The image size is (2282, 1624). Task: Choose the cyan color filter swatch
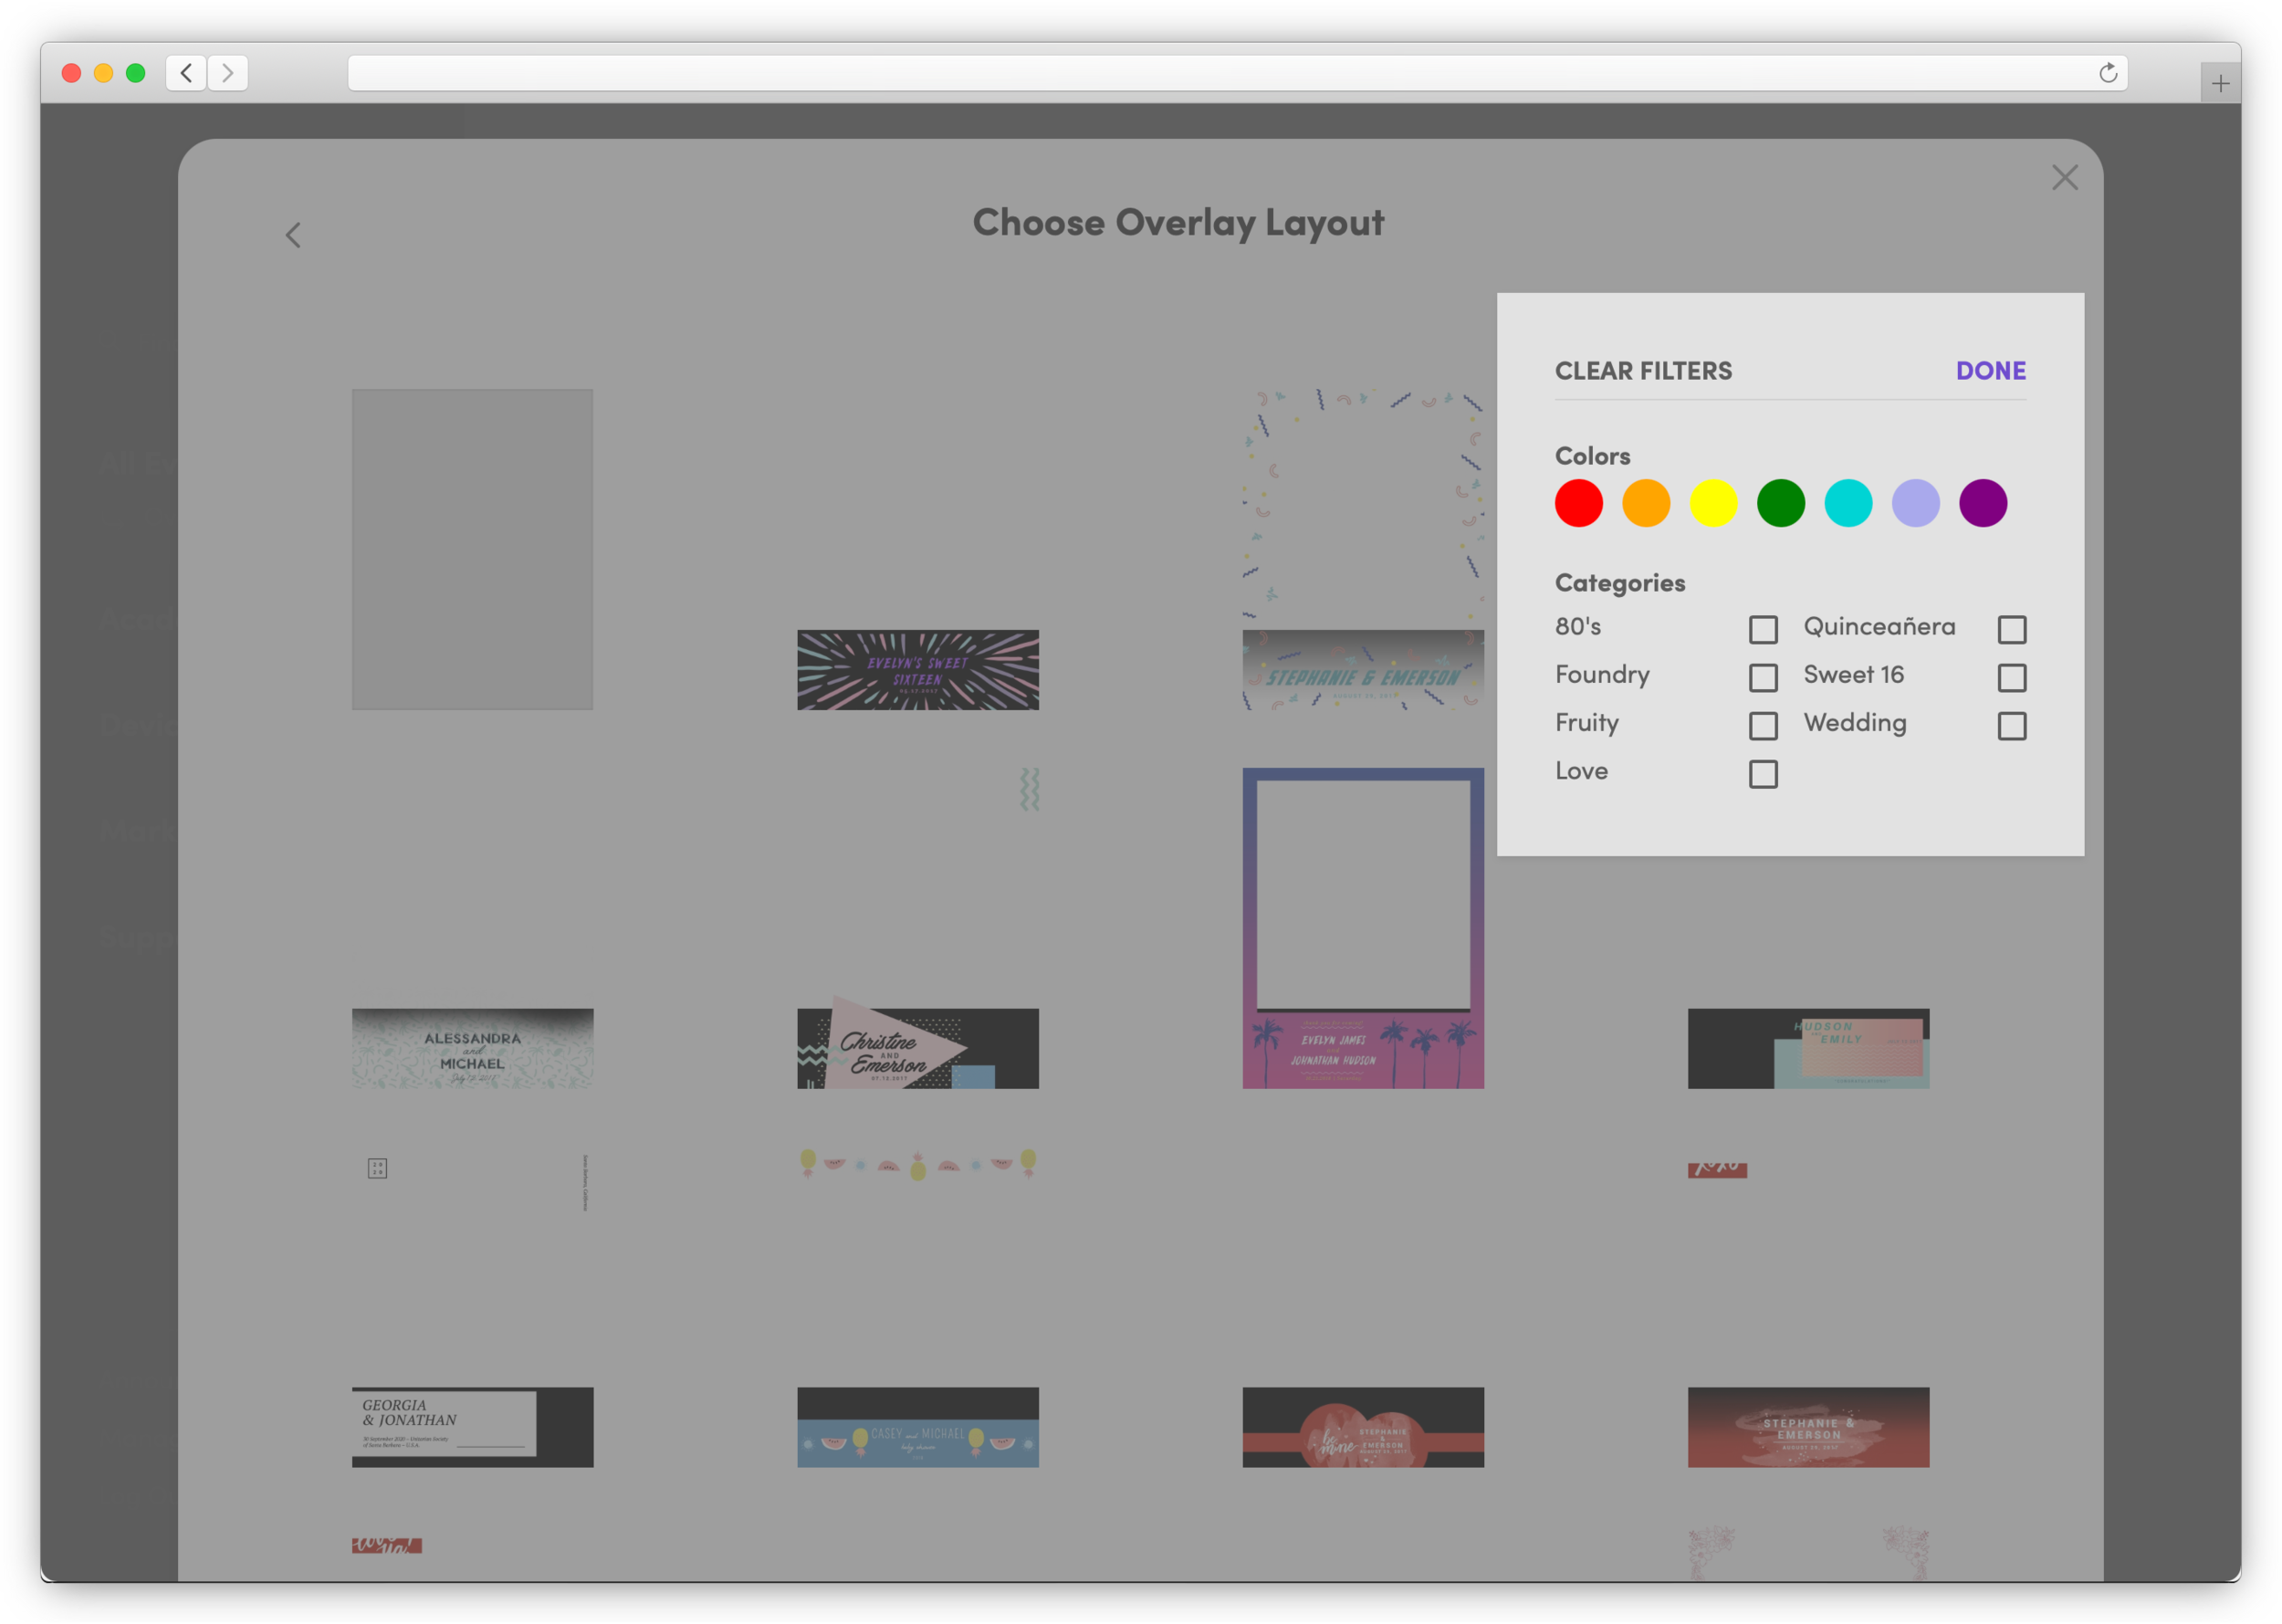[x=1848, y=503]
